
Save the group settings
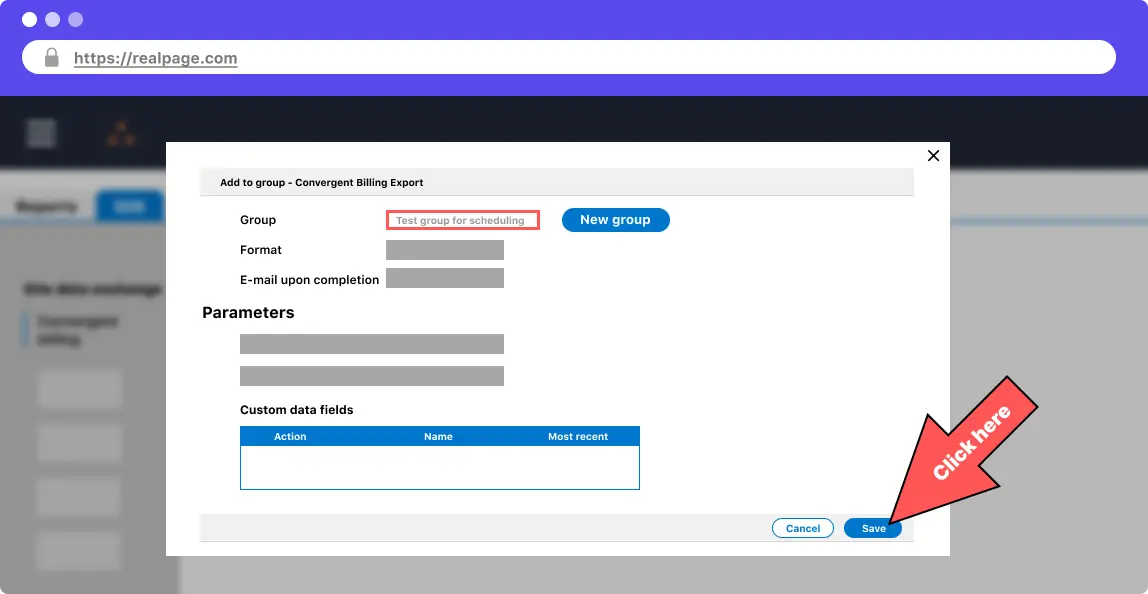pos(872,528)
